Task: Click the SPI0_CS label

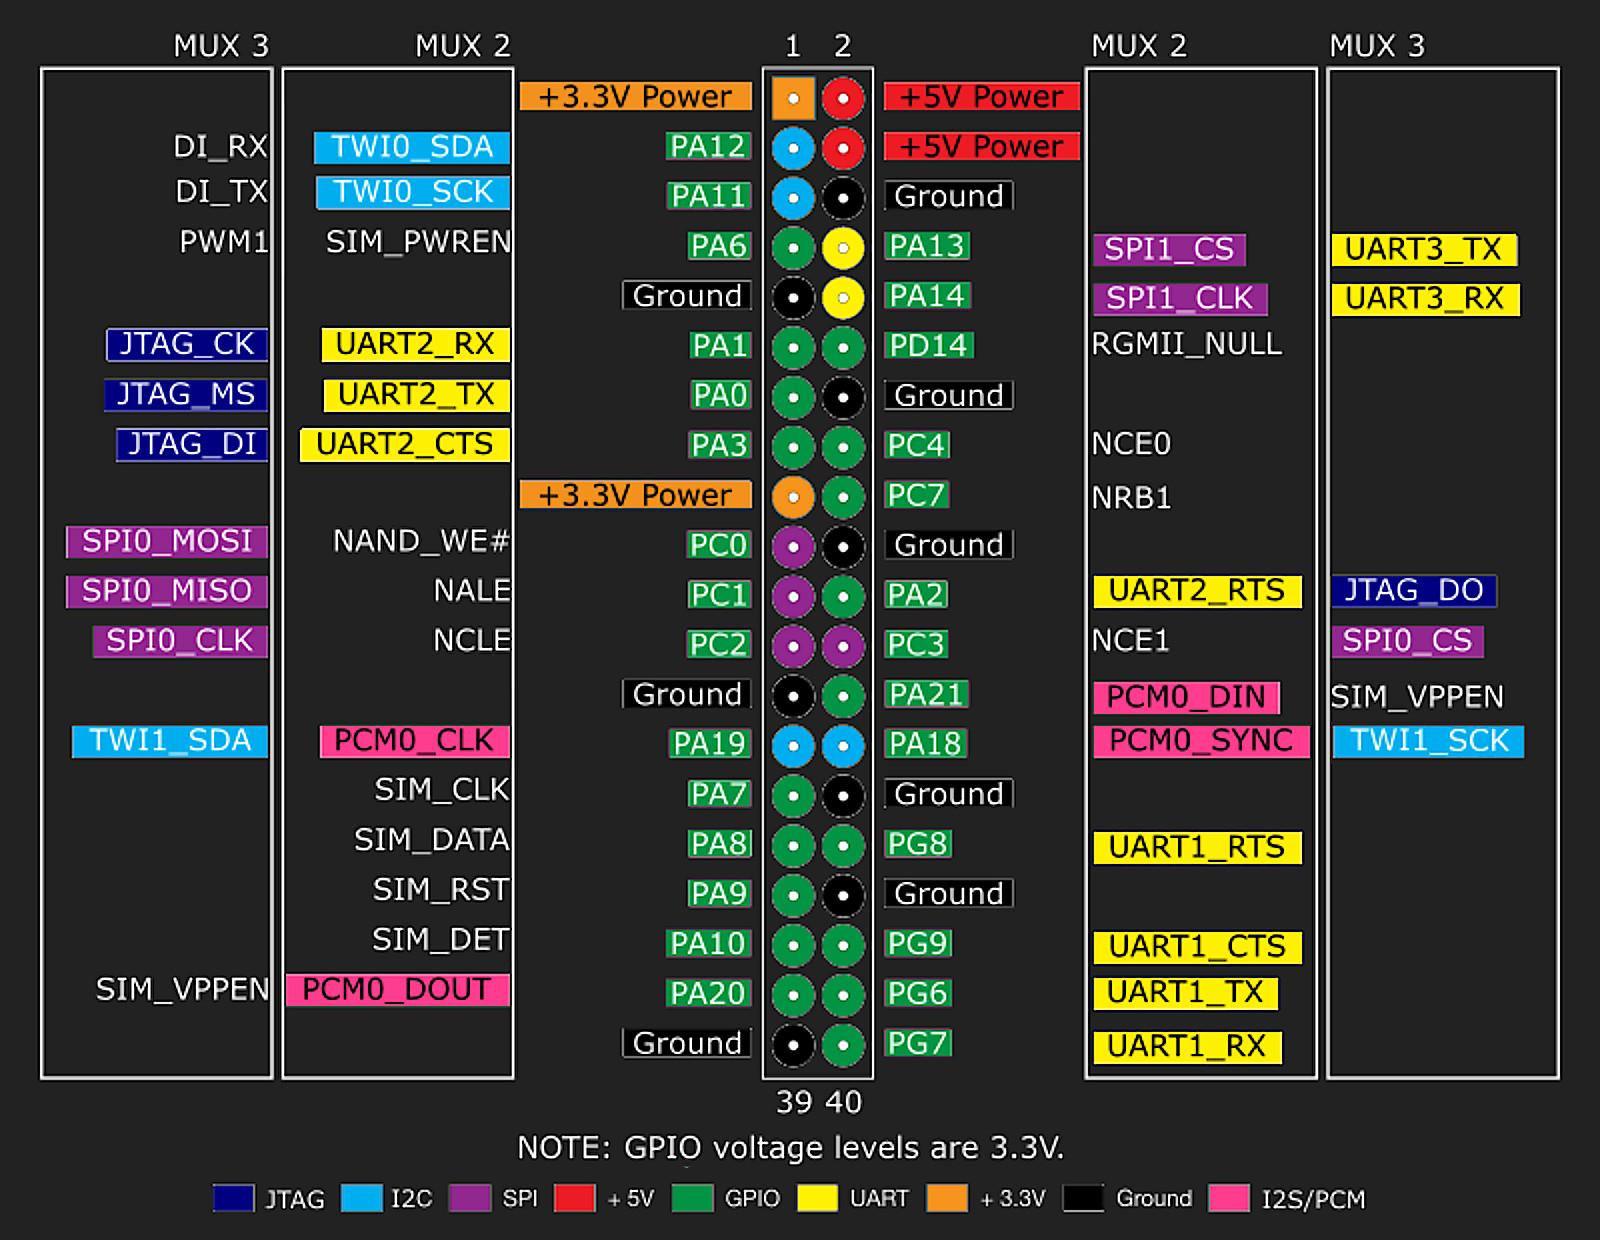Action: click(x=1407, y=641)
